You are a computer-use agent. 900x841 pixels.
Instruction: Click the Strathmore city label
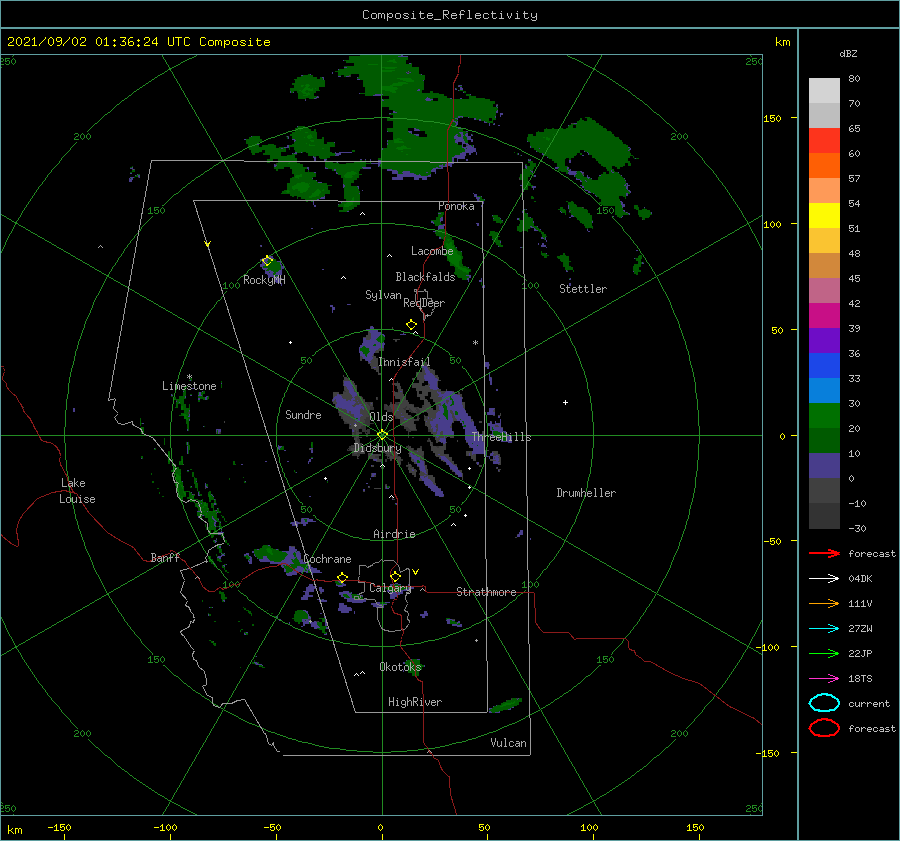(486, 592)
